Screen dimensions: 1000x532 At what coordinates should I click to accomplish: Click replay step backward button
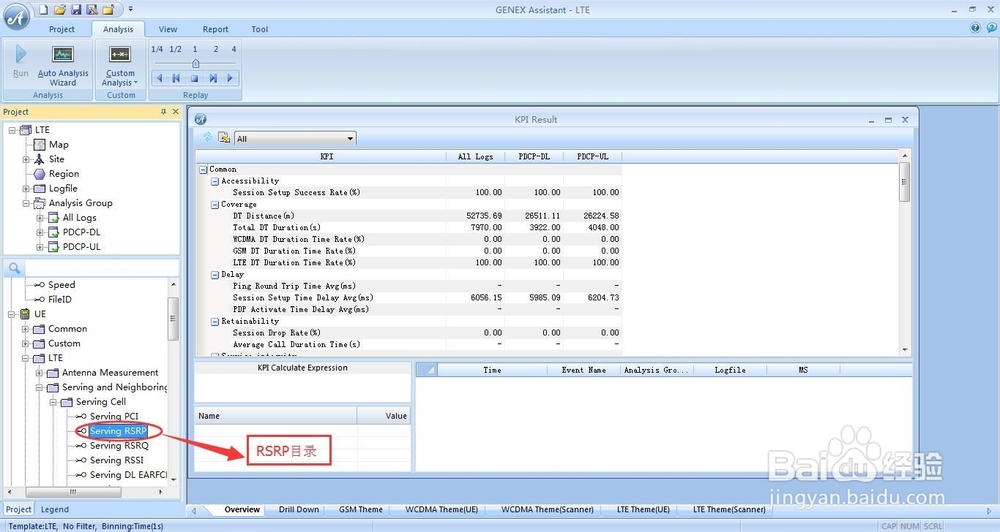[177, 78]
